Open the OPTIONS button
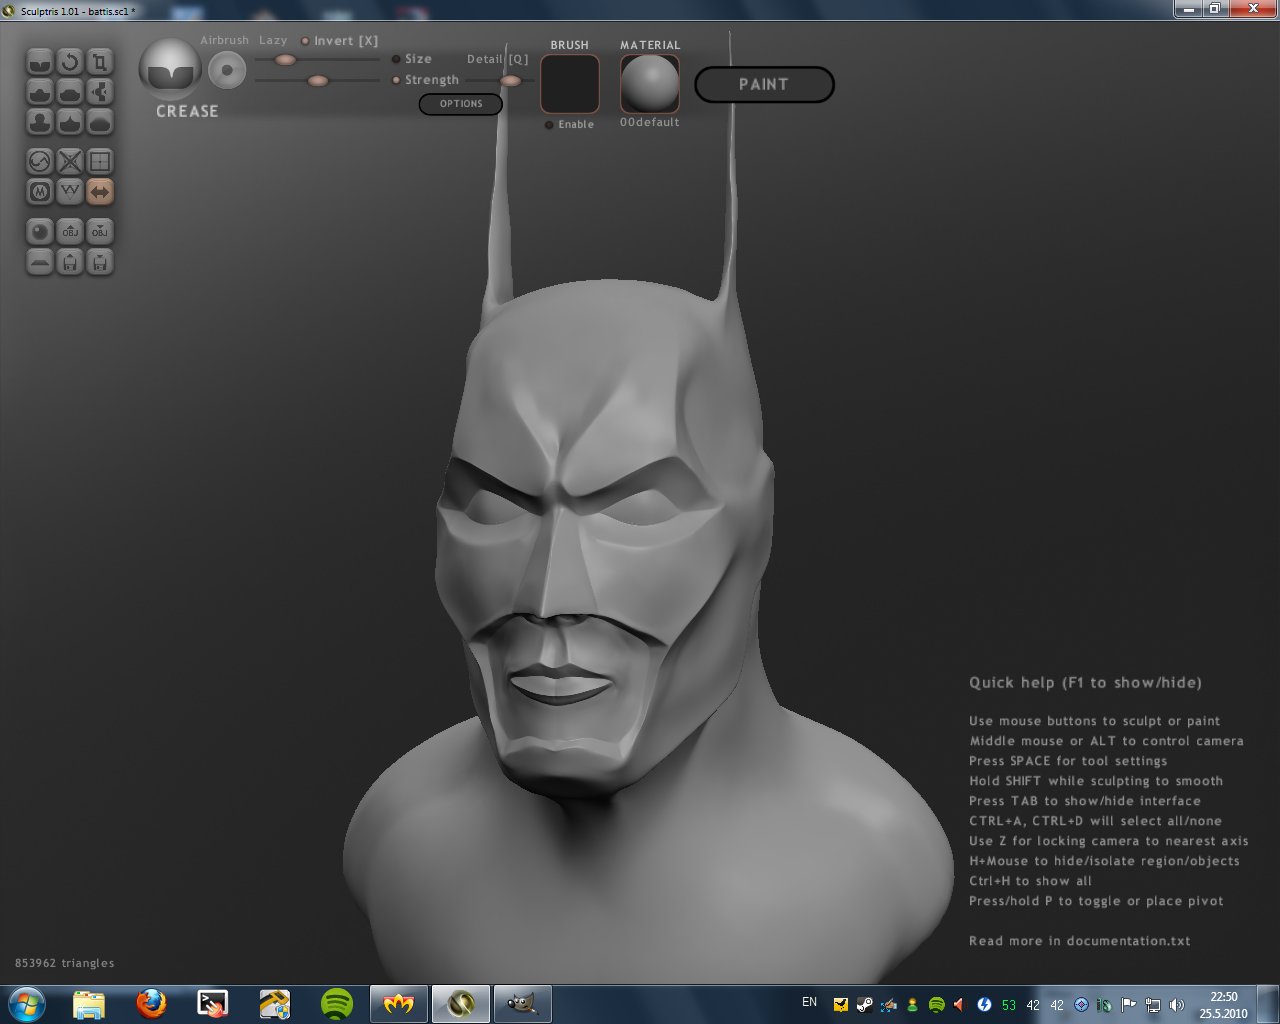Screen dimensions: 1280x1024 click(461, 104)
